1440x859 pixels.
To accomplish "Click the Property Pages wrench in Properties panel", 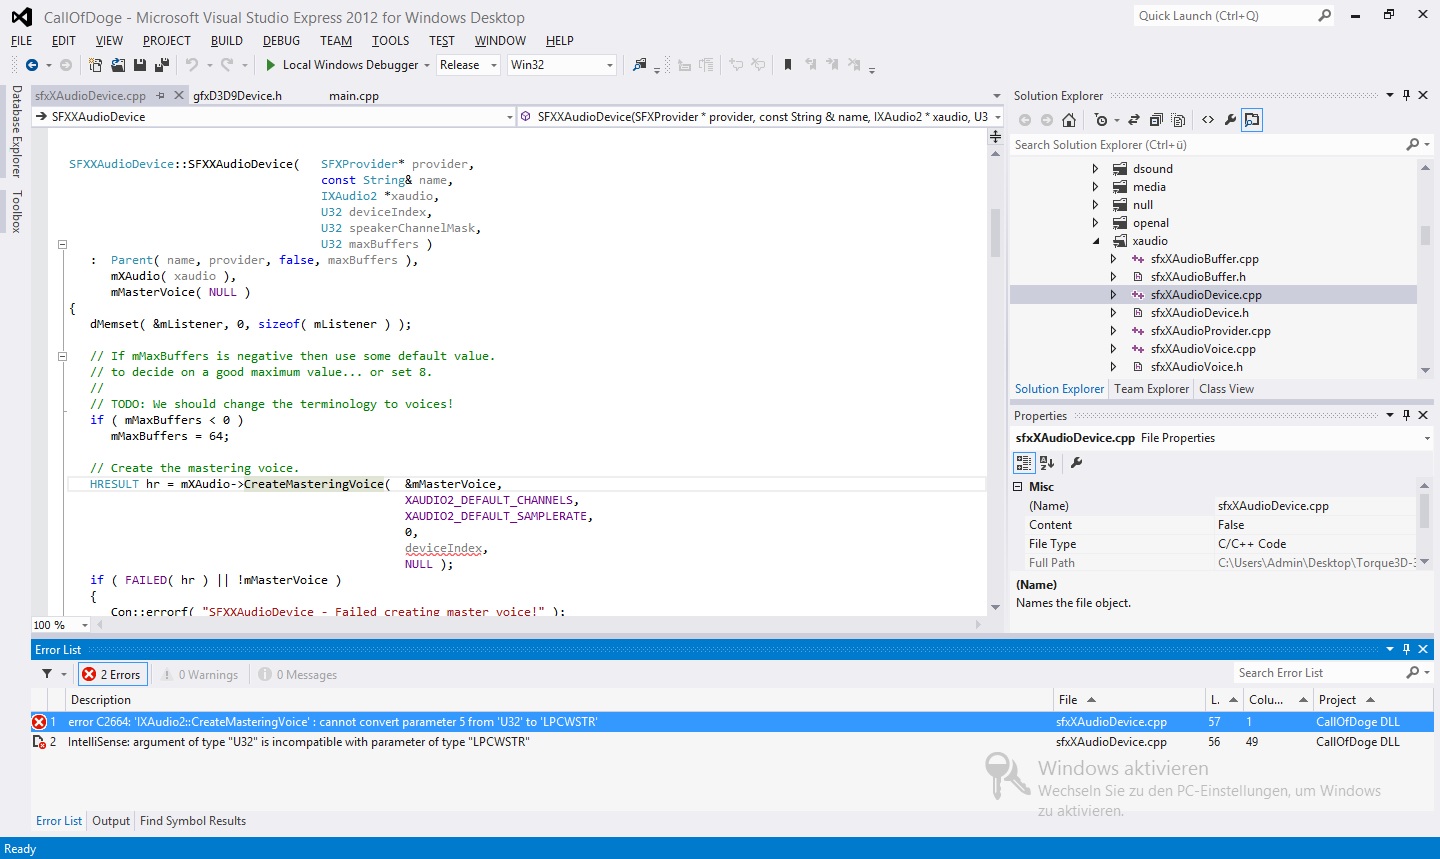I will (1076, 463).
